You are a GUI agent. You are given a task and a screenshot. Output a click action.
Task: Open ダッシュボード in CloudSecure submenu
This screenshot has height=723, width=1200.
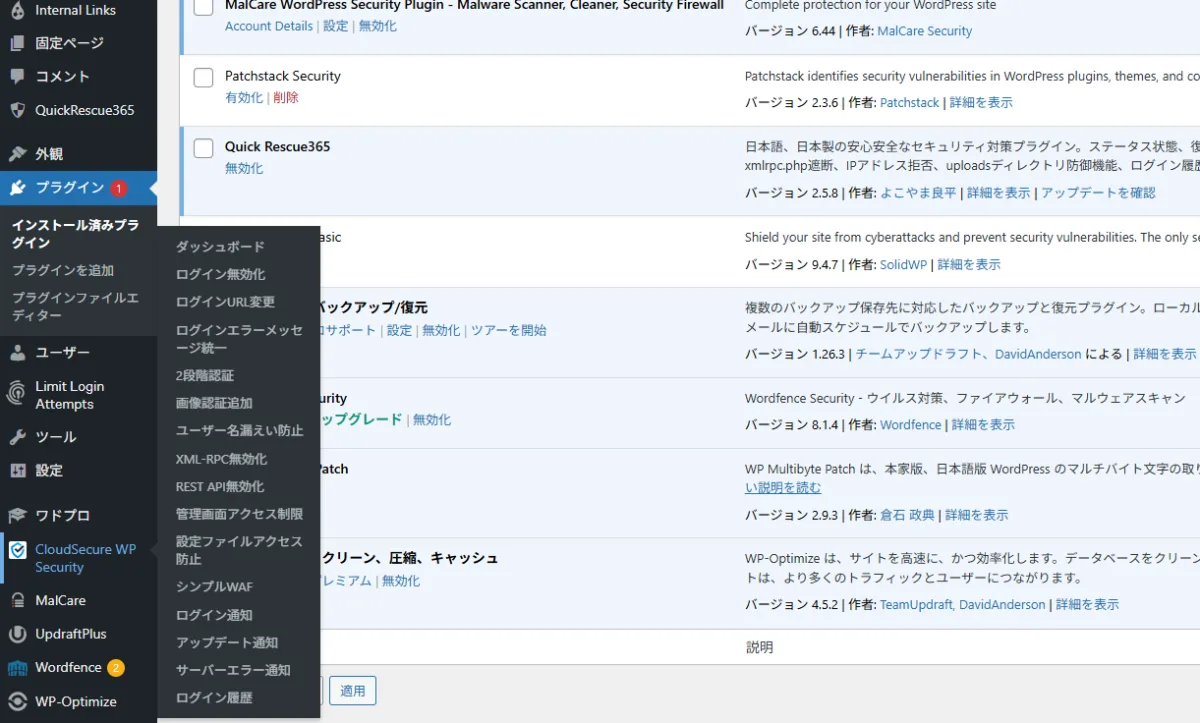(220, 246)
